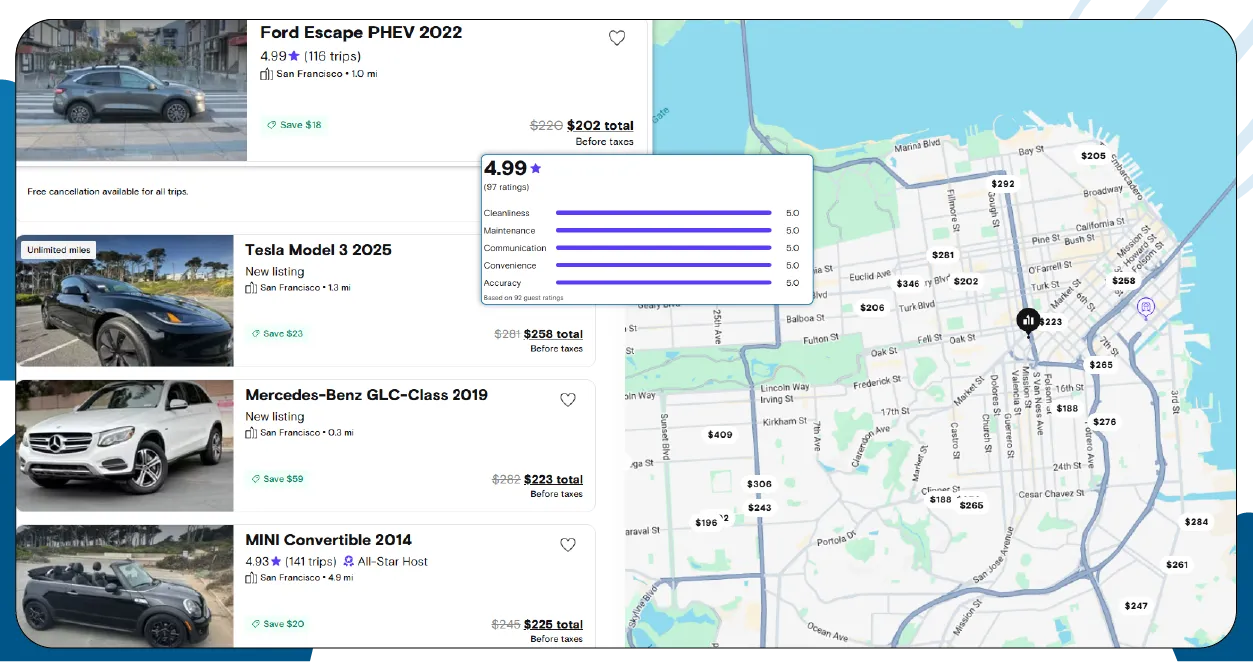Open the white Mercedes-Benz car photo
Viewport: 1253px width, 662px height.
point(125,446)
